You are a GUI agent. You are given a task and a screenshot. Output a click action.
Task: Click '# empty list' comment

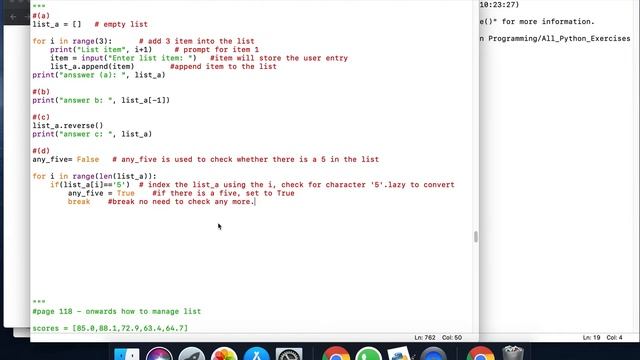click(x=121, y=24)
